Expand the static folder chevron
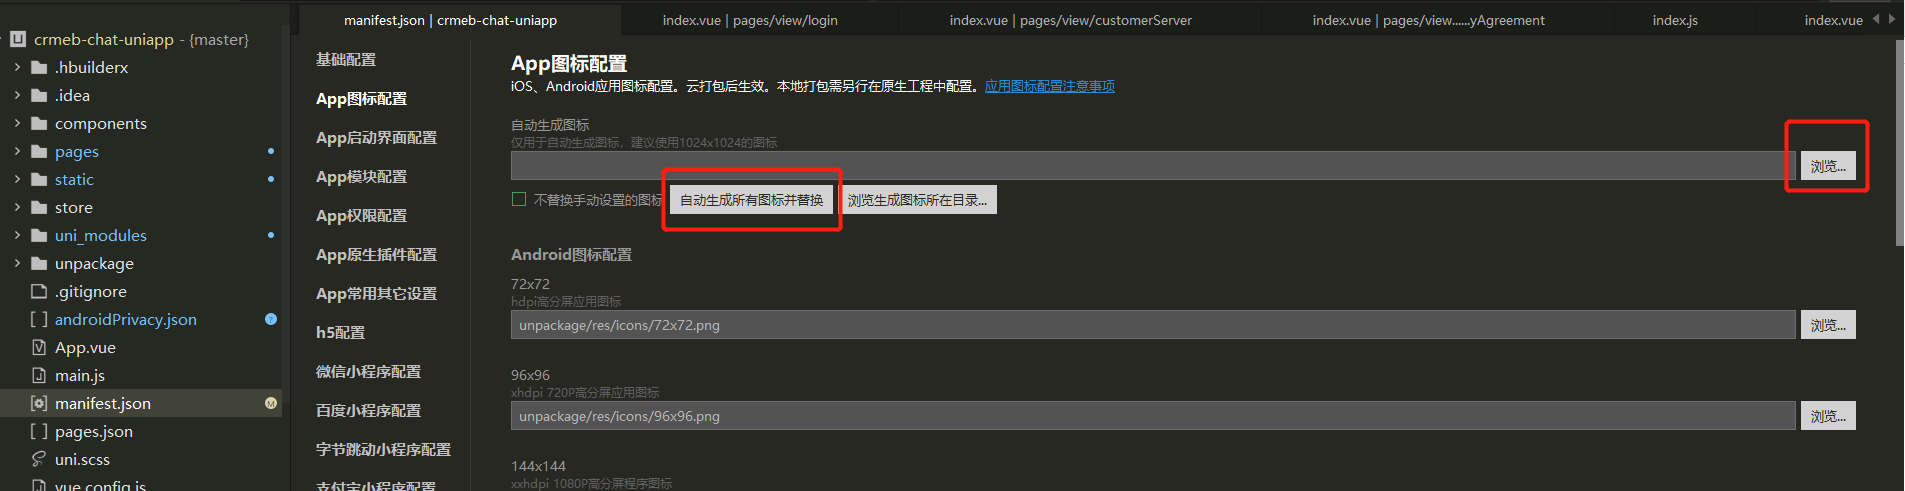The width and height of the screenshot is (1905, 491). click(17, 179)
